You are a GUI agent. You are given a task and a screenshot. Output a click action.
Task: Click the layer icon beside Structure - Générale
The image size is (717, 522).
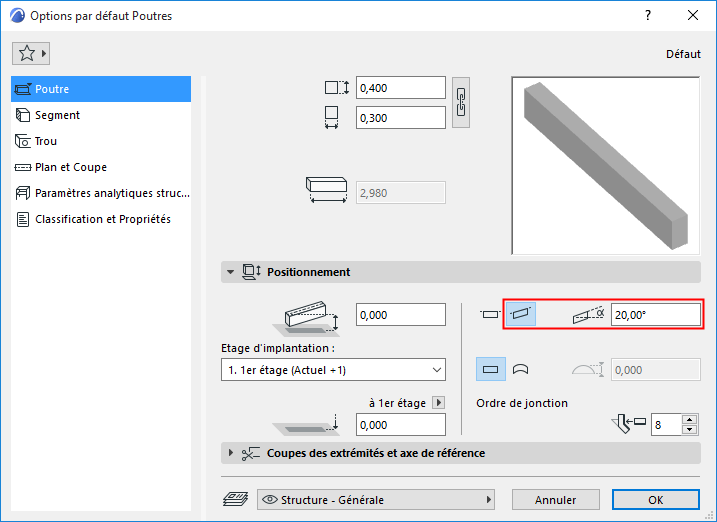pos(235,499)
